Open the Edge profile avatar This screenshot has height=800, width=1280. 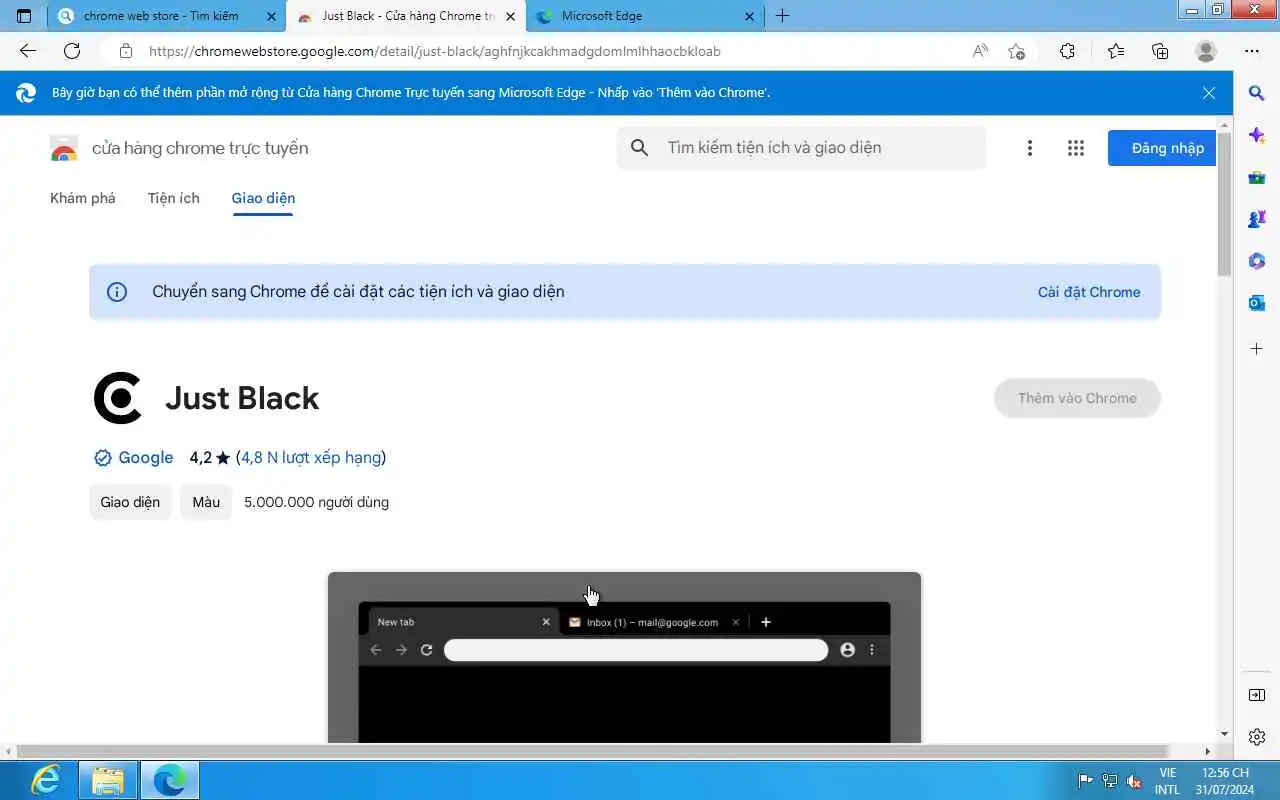(x=1206, y=51)
